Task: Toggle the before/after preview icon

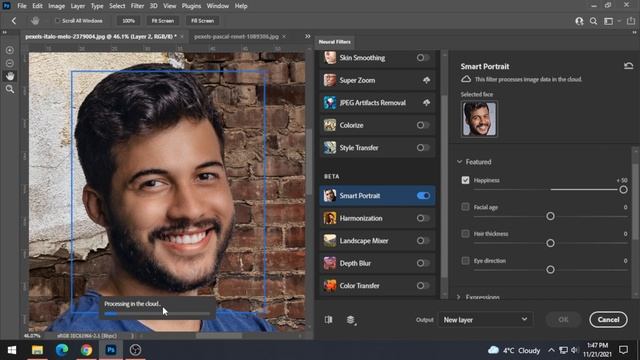Action: [329, 320]
